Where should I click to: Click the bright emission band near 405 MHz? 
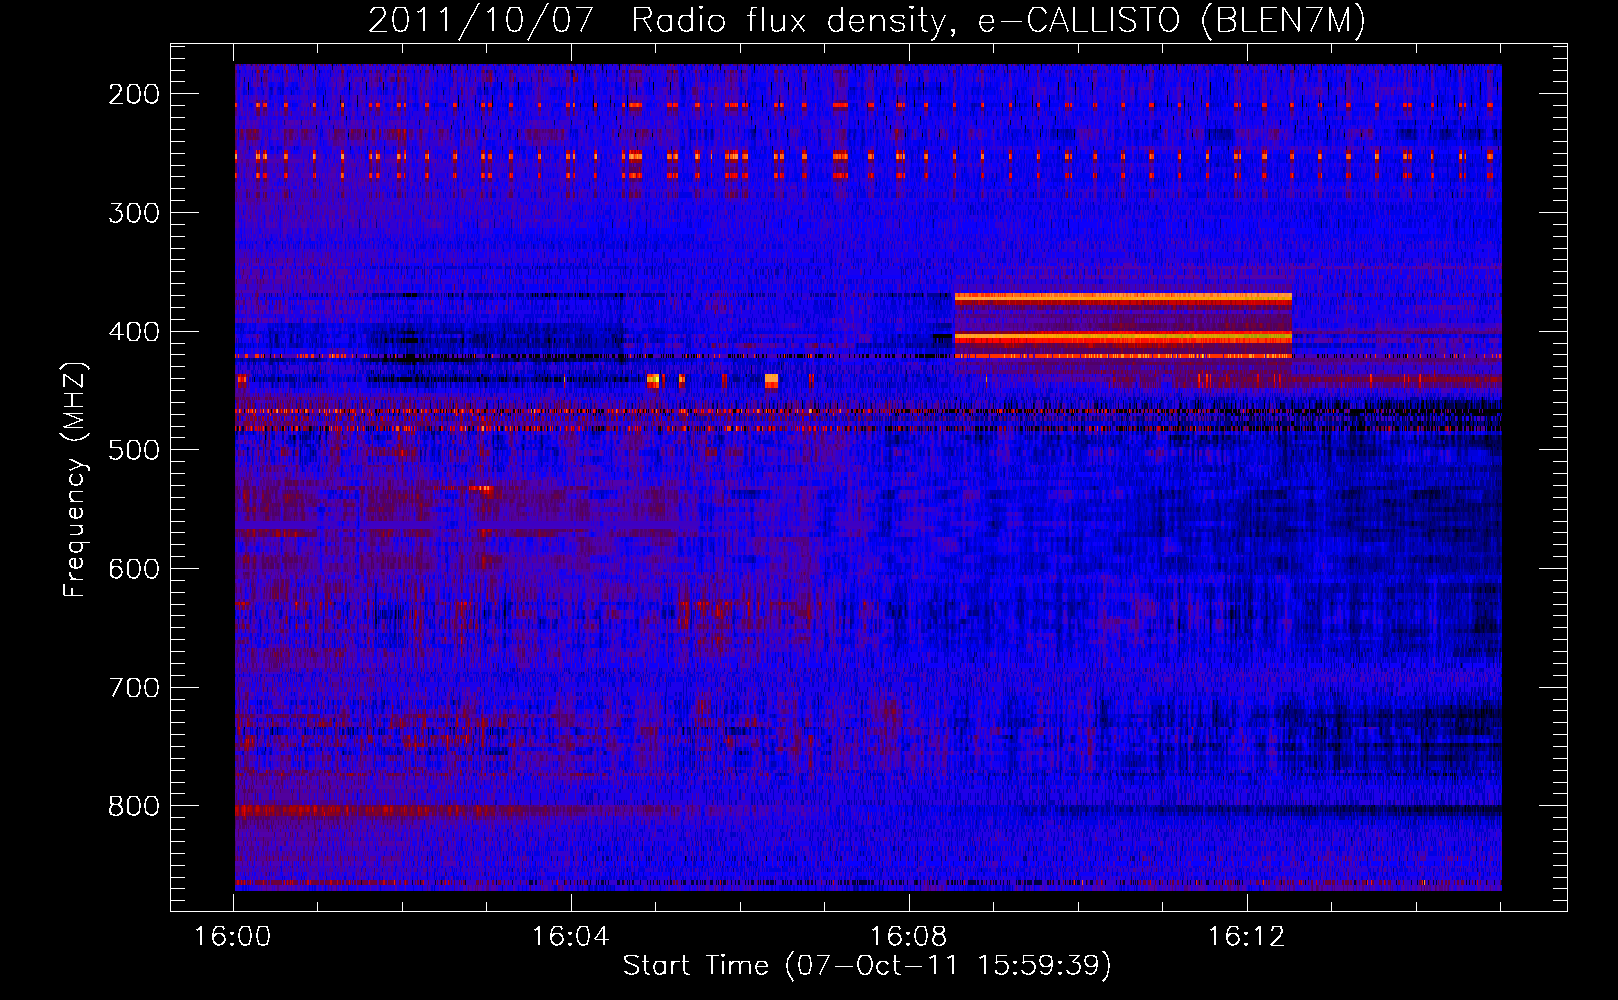(1123, 338)
